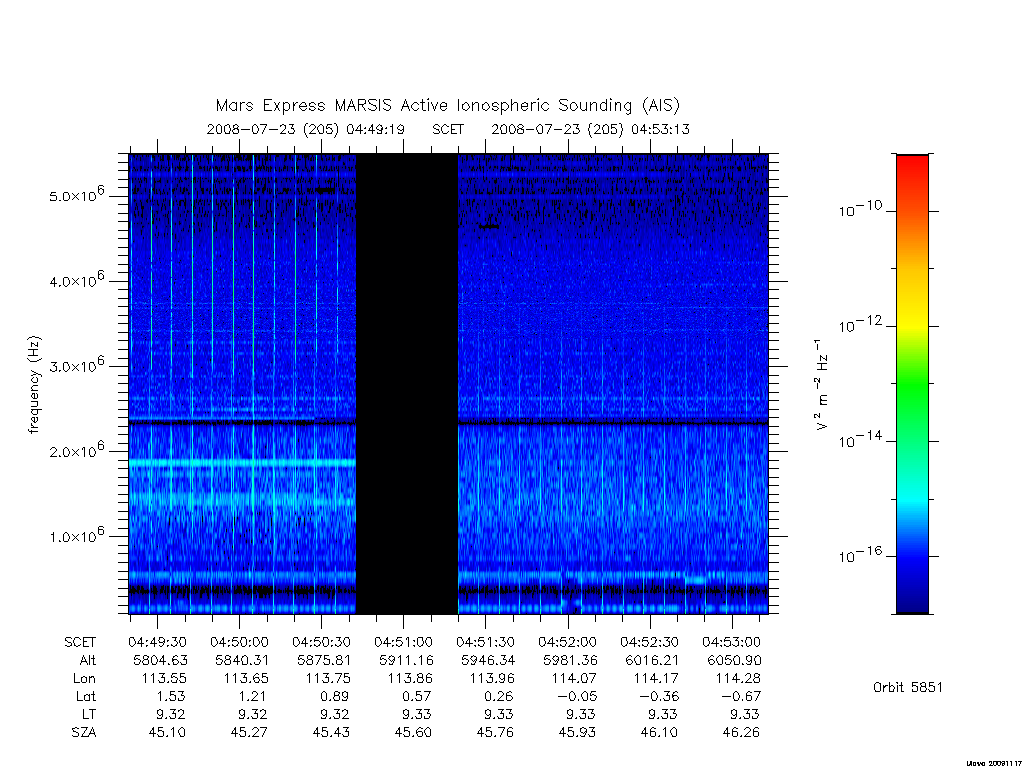Click the yellow region of the color bar
Image resolution: width=1024 pixels, height=768 pixels.
(x=912, y=307)
